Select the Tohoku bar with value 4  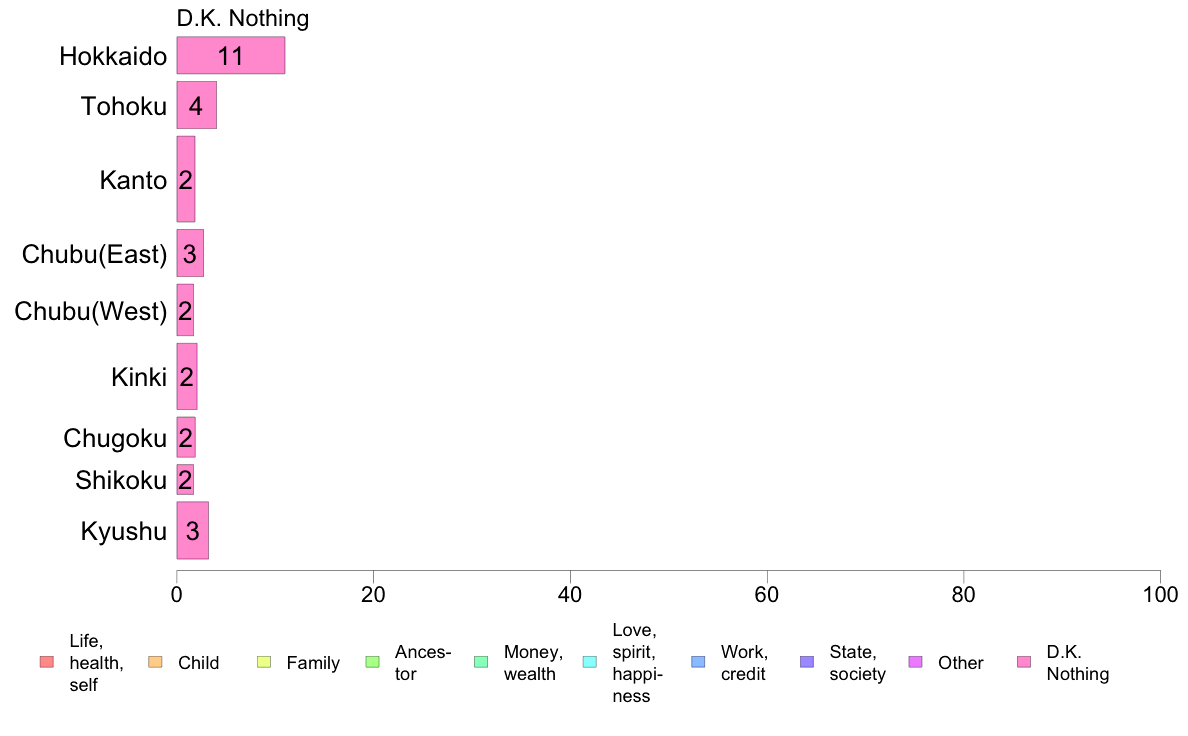coord(197,105)
